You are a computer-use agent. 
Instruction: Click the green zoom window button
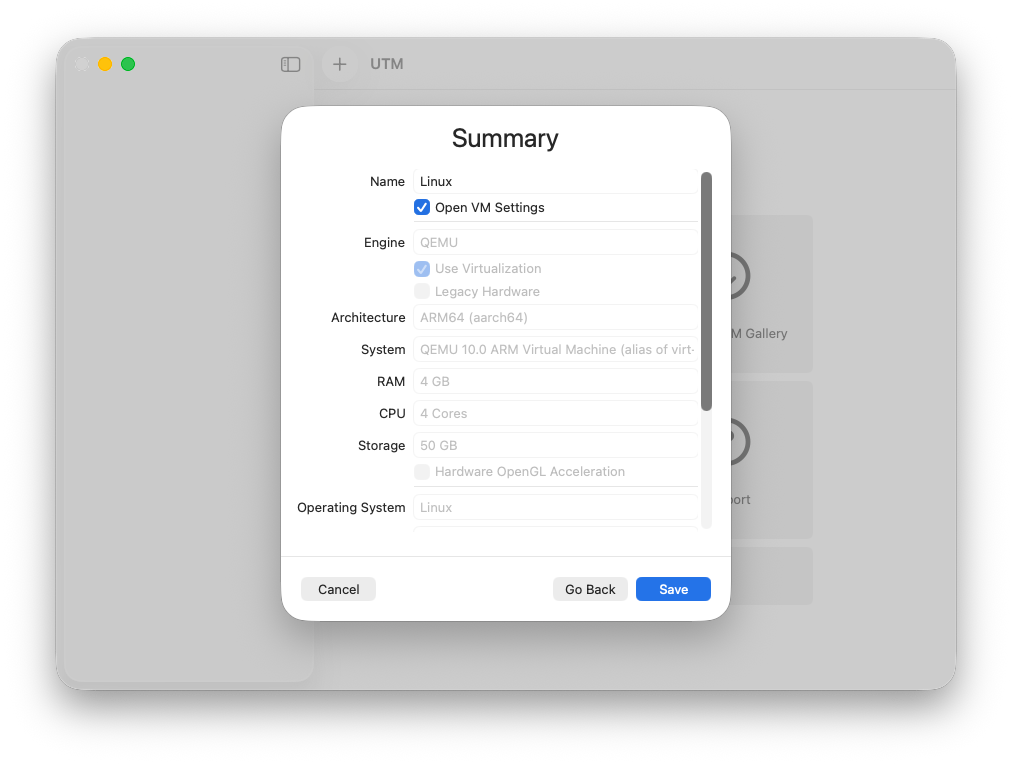click(128, 64)
